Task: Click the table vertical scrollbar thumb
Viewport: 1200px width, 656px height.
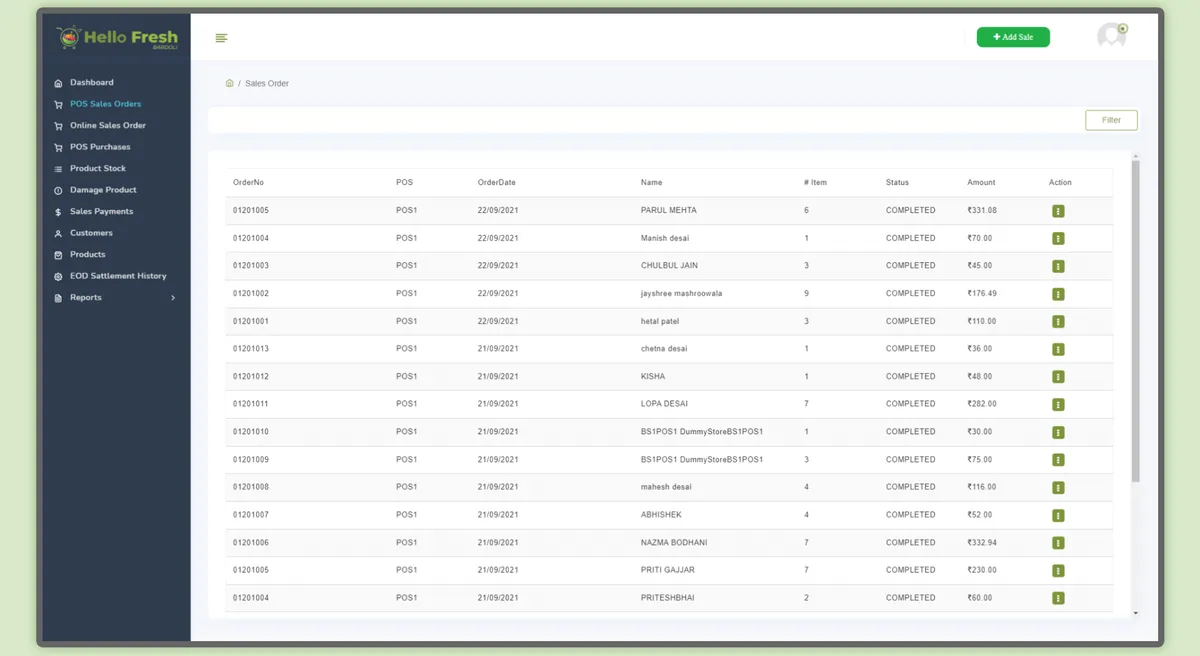Action: pos(1135,320)
